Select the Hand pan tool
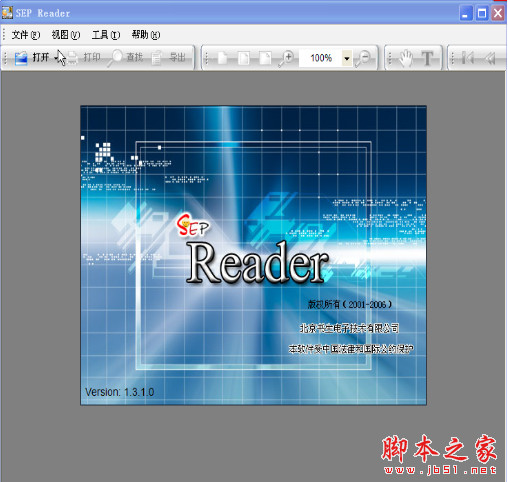 point(405,58)
